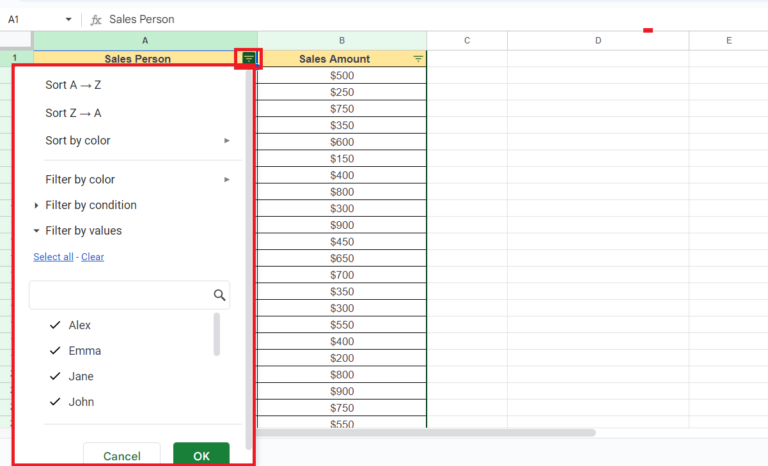Click the values list scrollbar

(216, 334)
